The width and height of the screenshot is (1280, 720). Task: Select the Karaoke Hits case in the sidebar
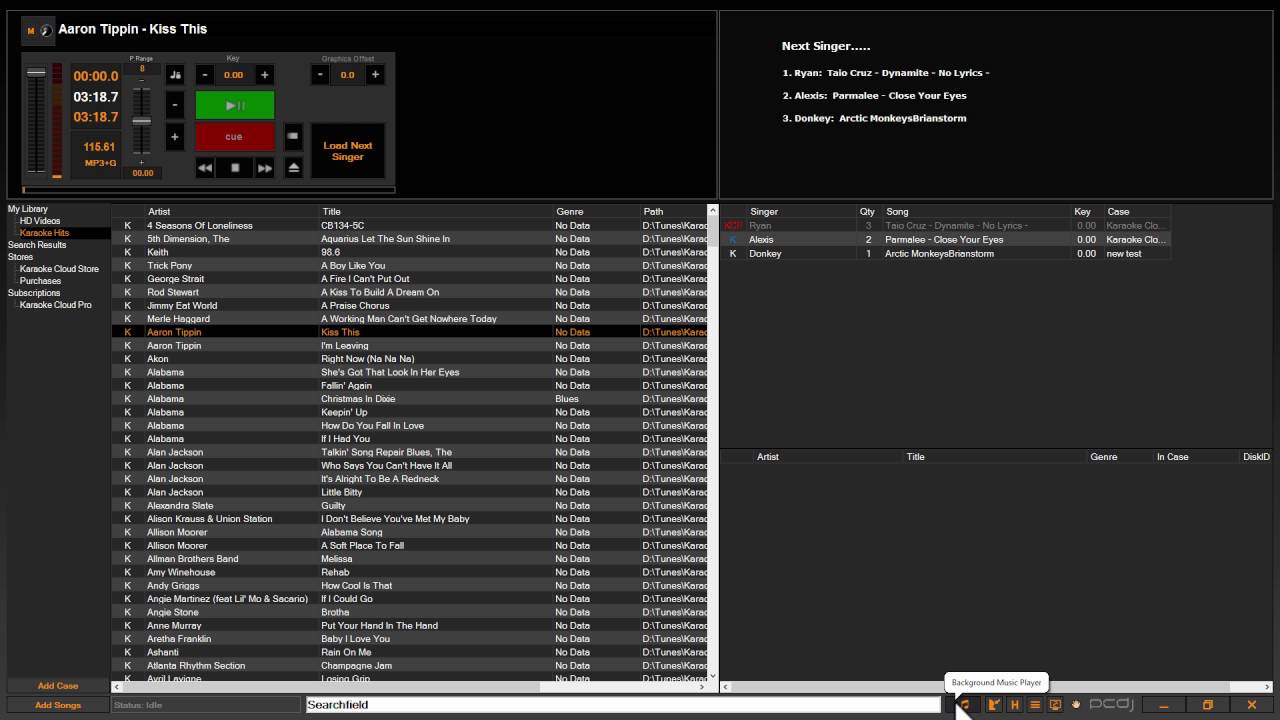(45, 233)
